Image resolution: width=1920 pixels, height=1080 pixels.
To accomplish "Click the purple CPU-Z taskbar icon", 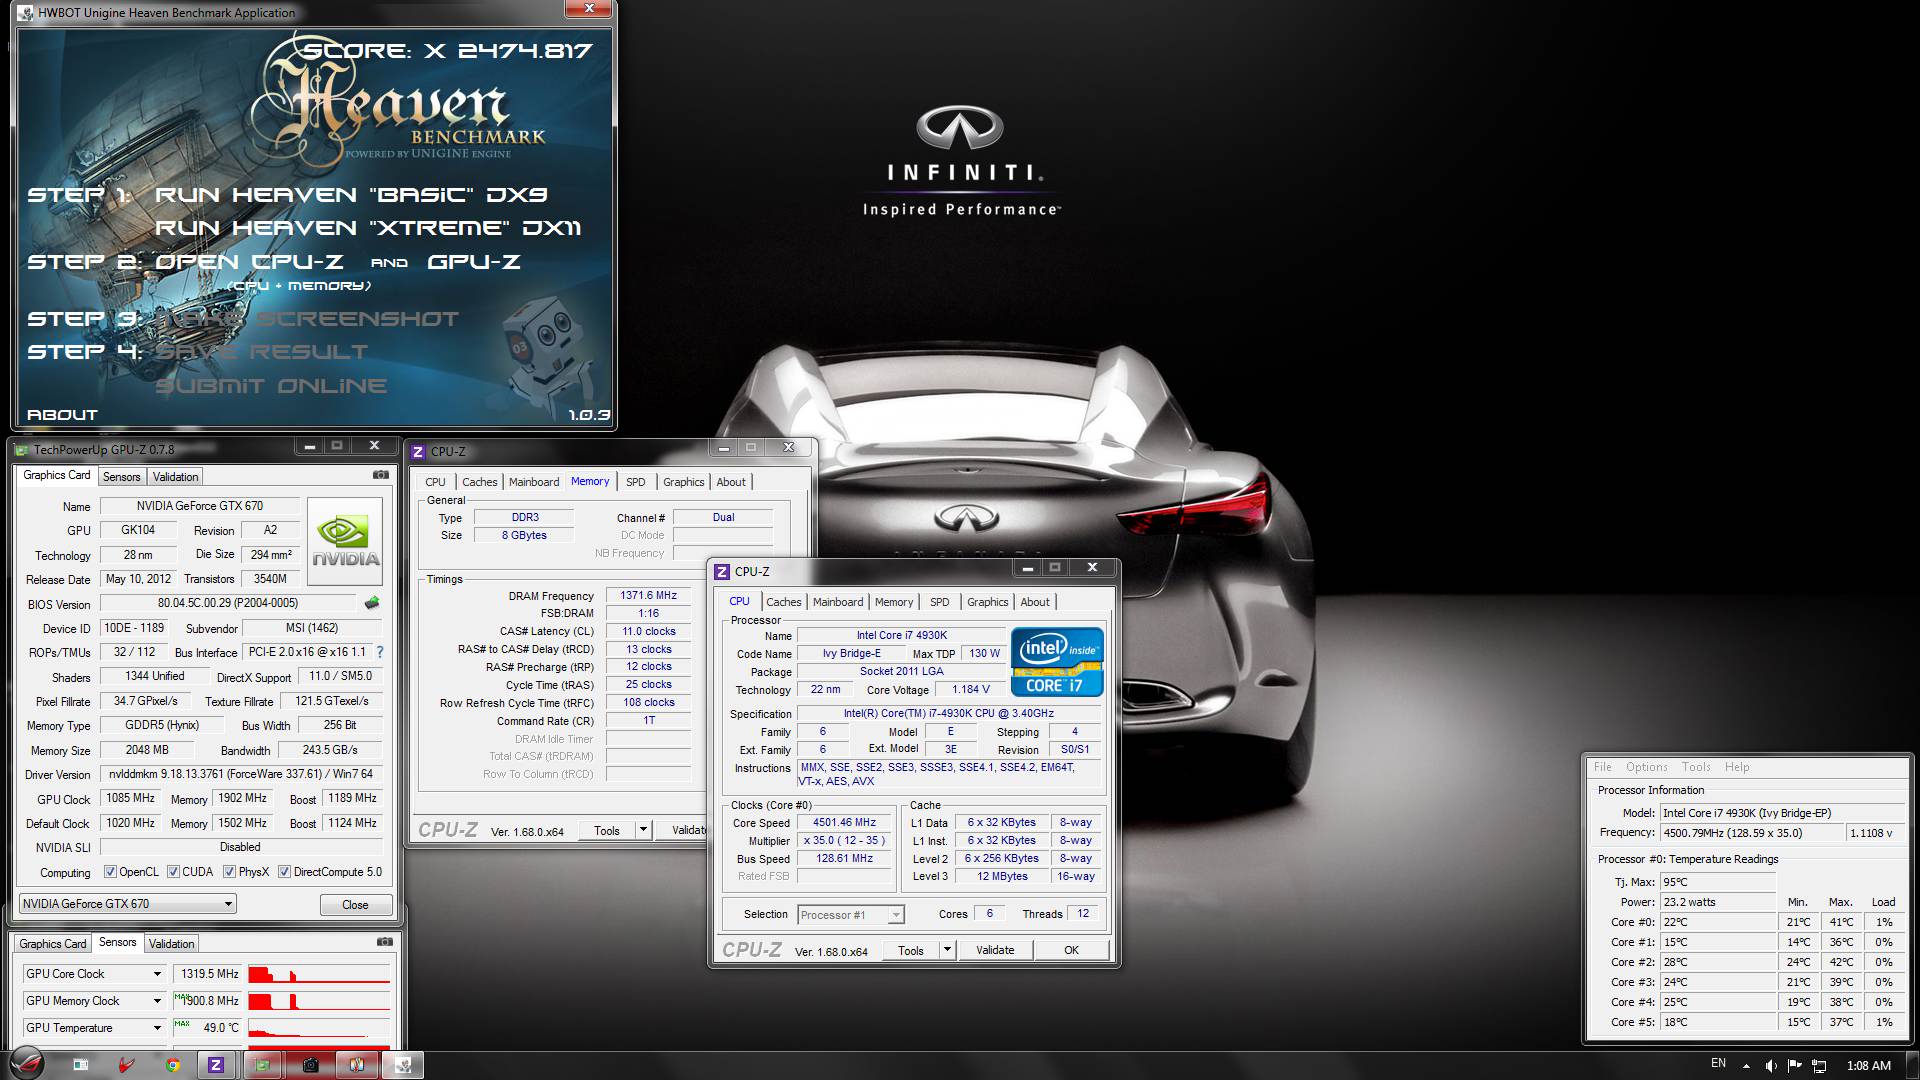I will 215,1065.
